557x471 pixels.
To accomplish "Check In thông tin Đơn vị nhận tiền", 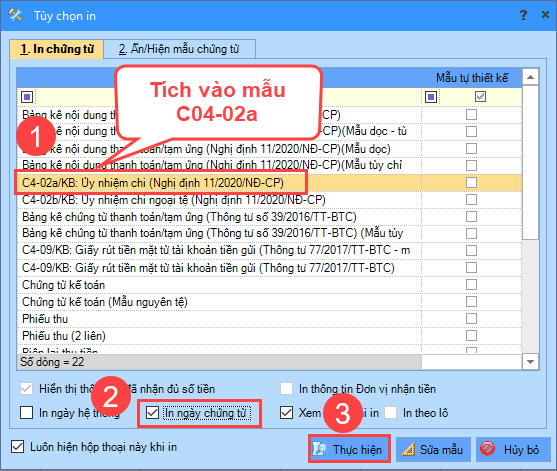I will [286, 389].
